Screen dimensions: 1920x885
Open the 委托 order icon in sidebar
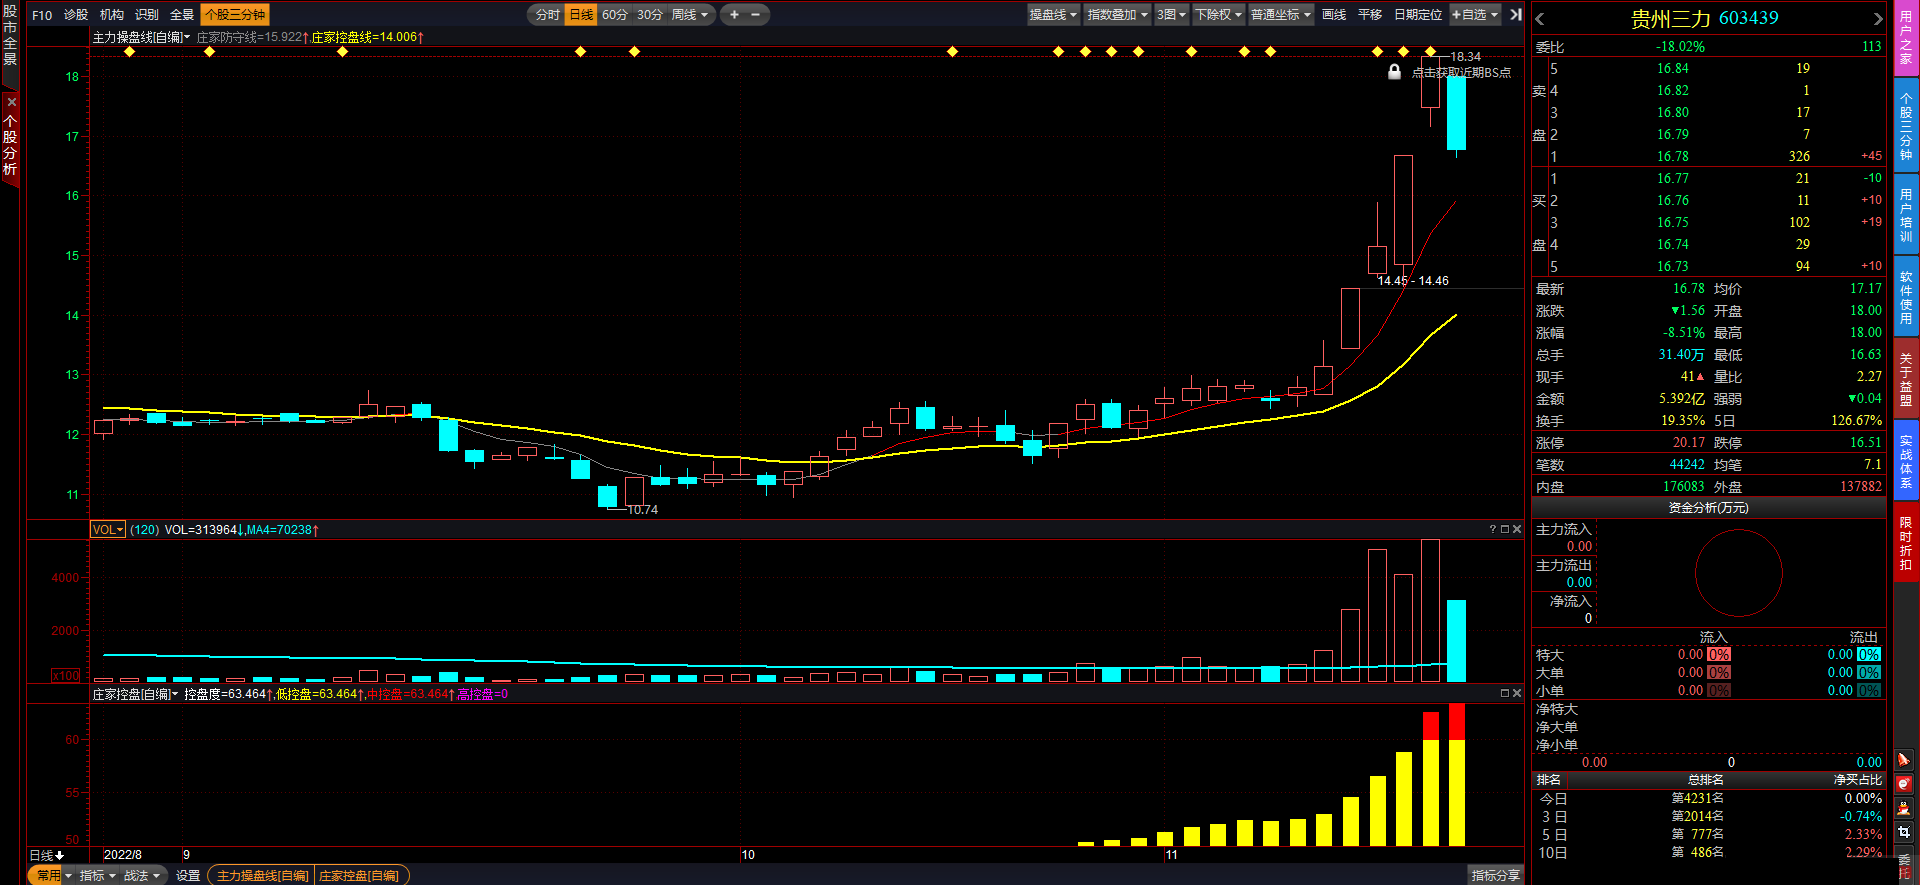point(1904,865)
